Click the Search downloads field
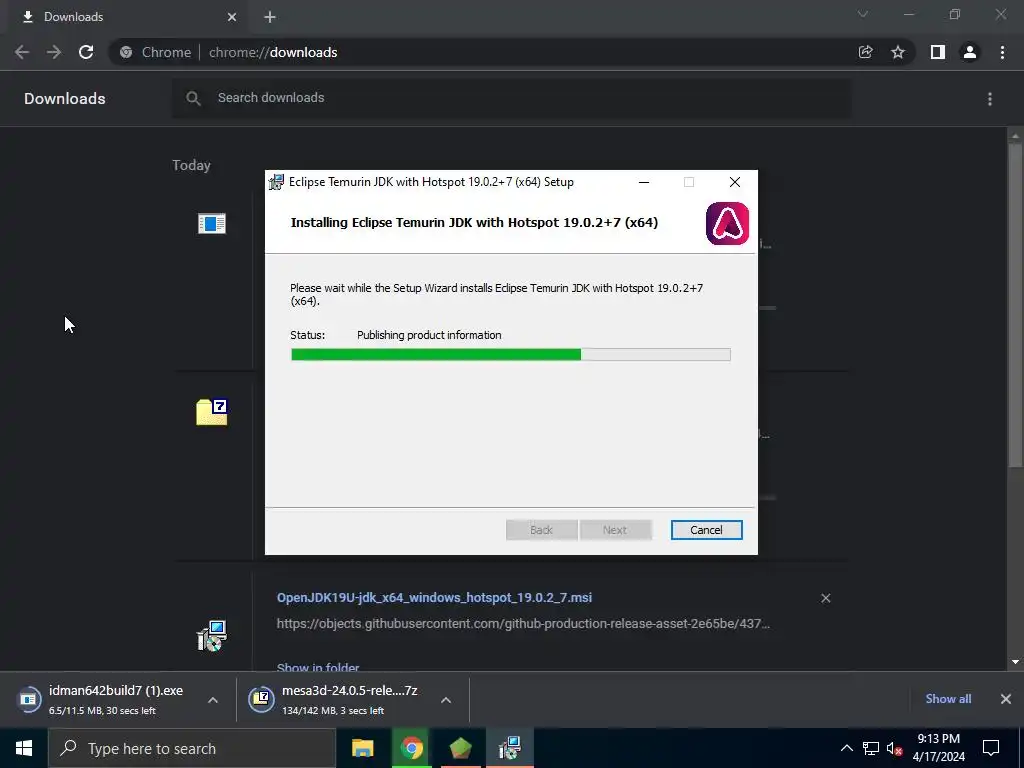This screenshot has height=768, width=1024. 511,98
